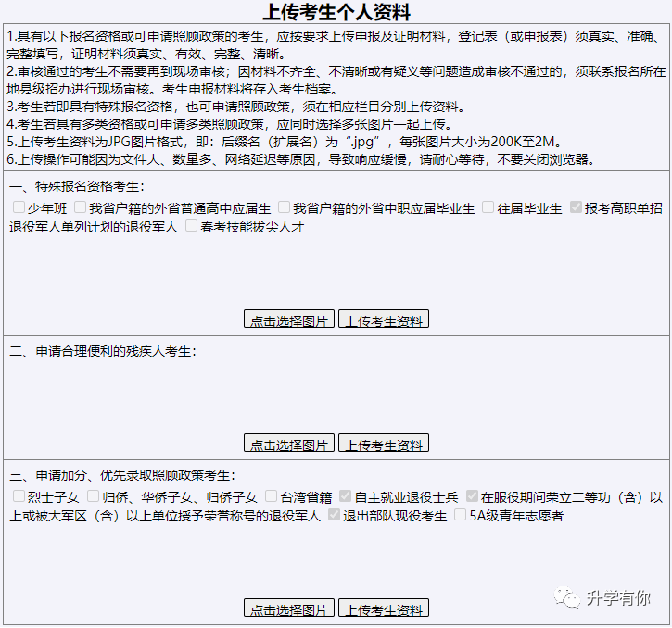672x628 pixels.
Task: Click the 上传考生个人资料 page title
Action: coord(337,12)
